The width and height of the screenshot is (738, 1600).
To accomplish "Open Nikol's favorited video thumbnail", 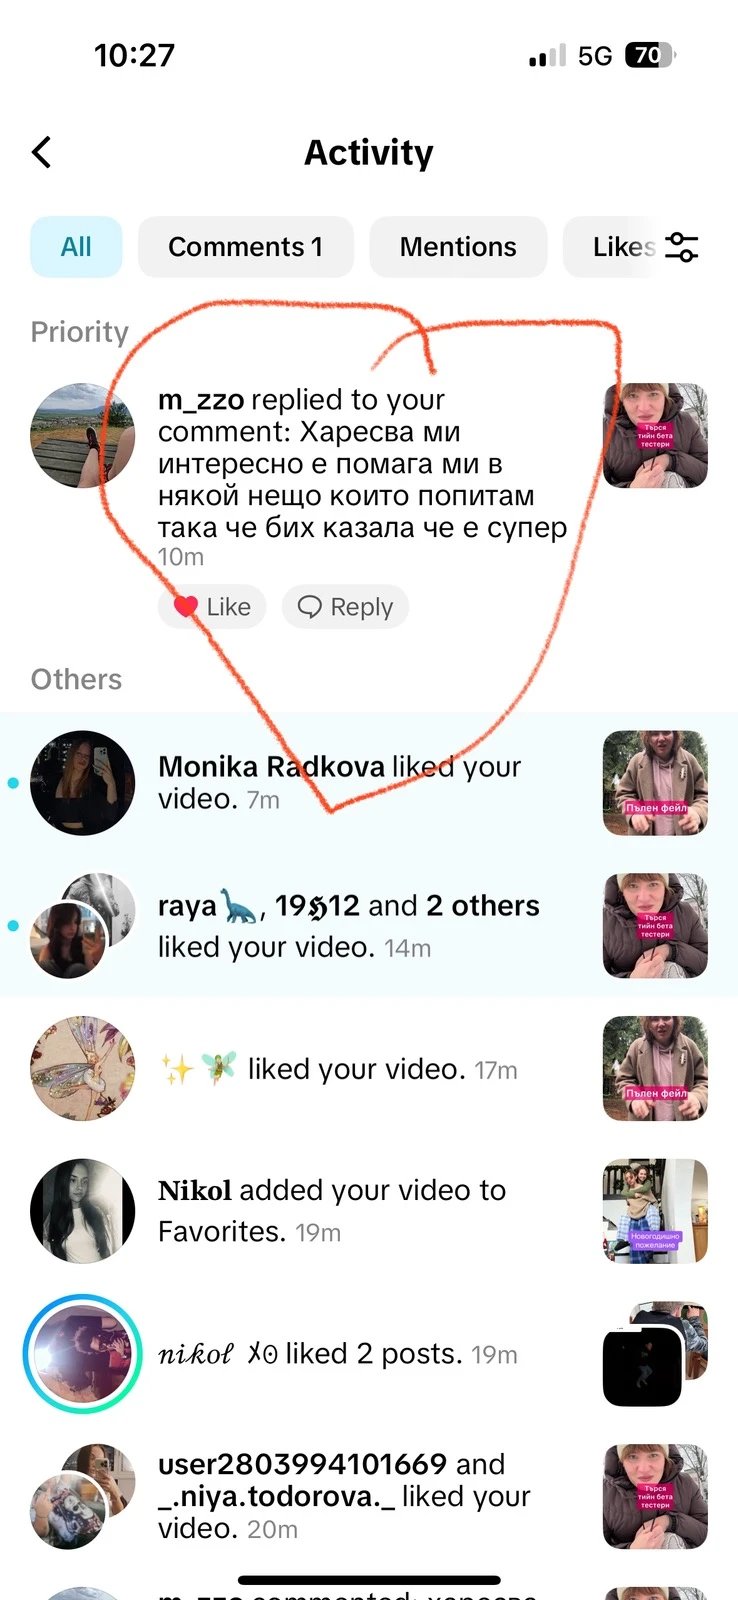I will (655, 1211).
